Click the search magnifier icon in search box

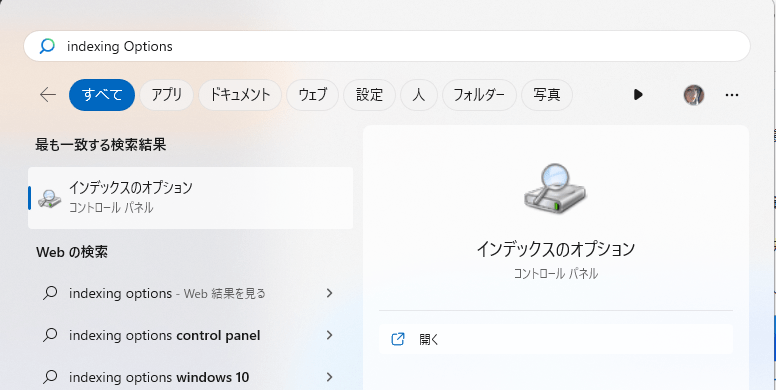(x=47, y=46)
